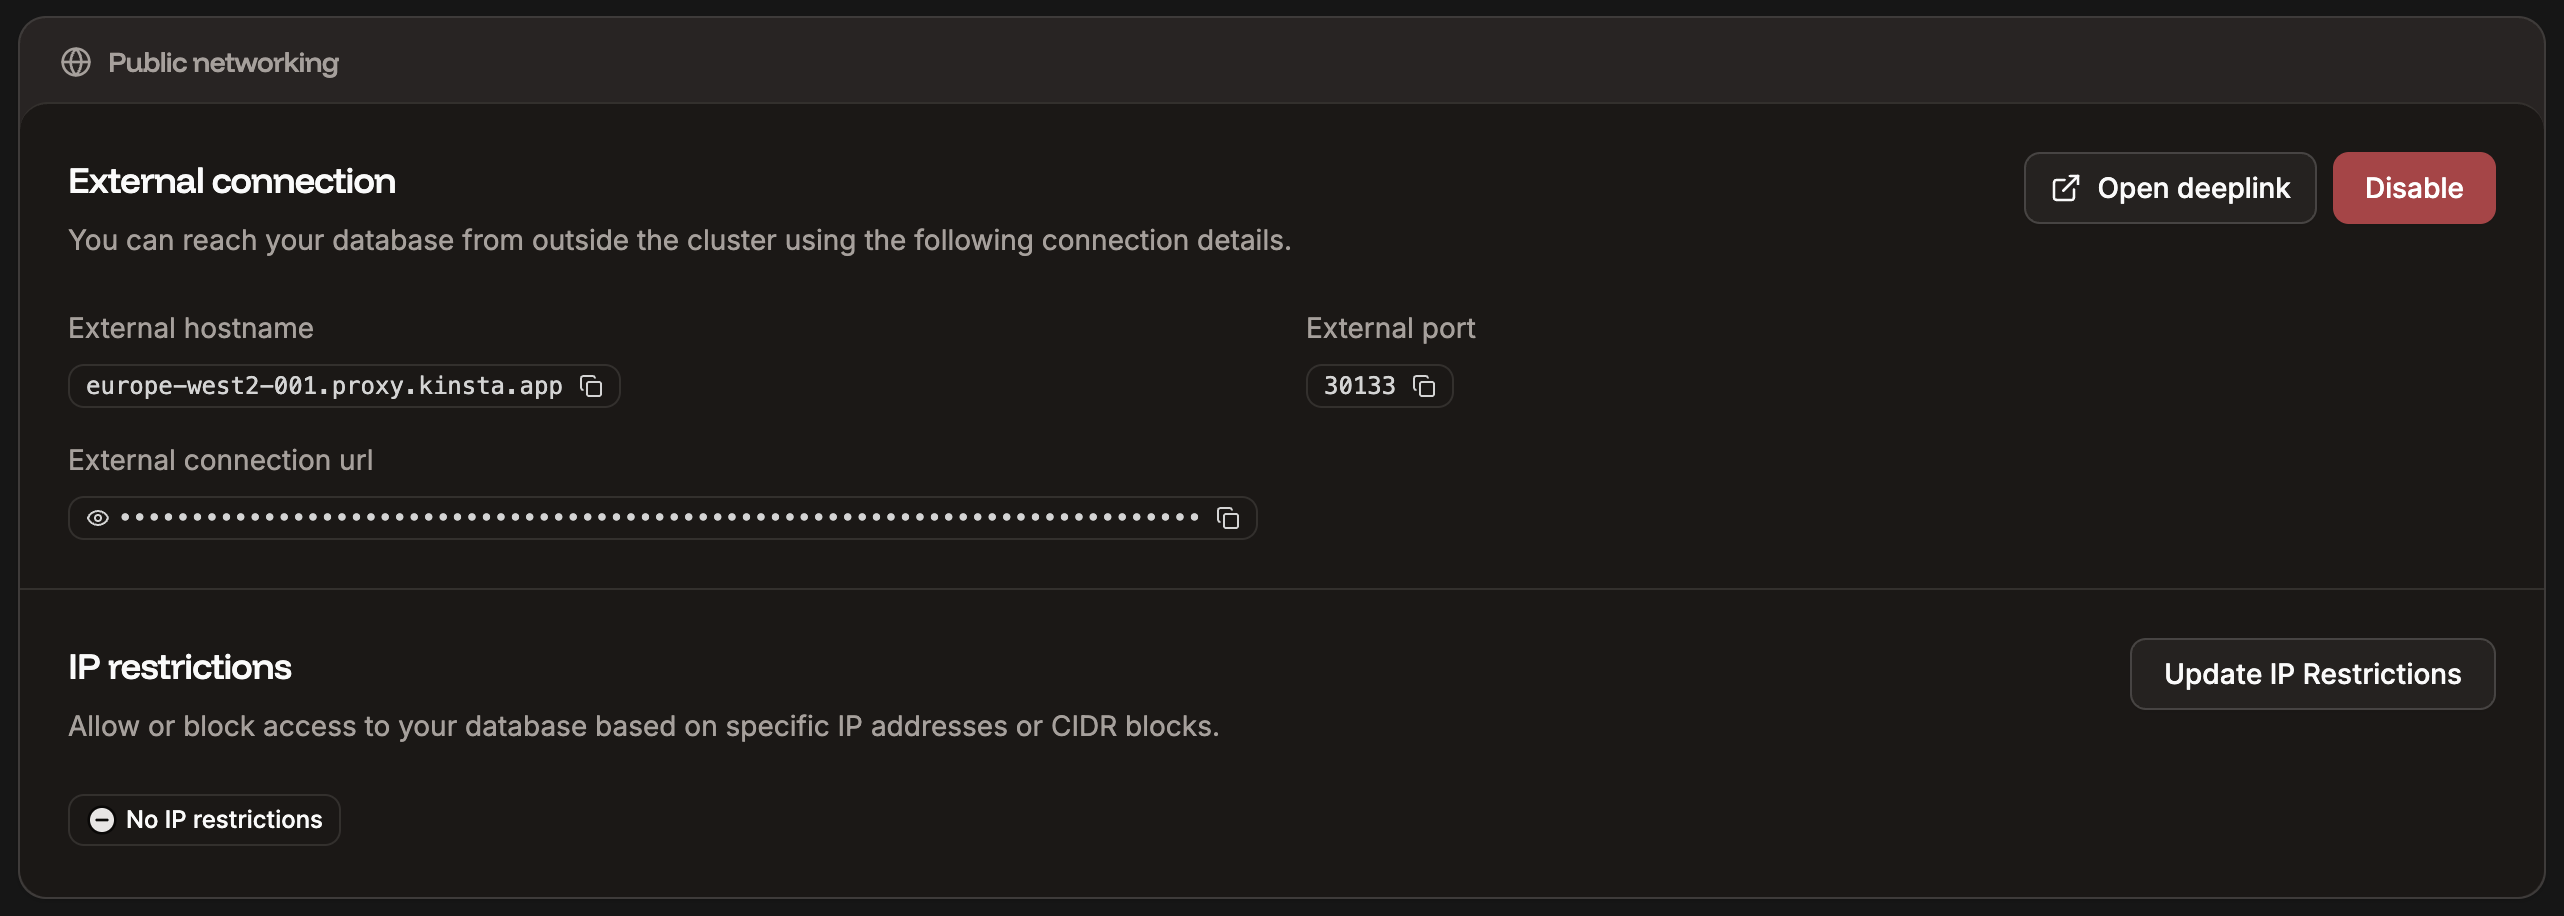
Task: Copy the external connection url
Action: [x=1228, y=518]
